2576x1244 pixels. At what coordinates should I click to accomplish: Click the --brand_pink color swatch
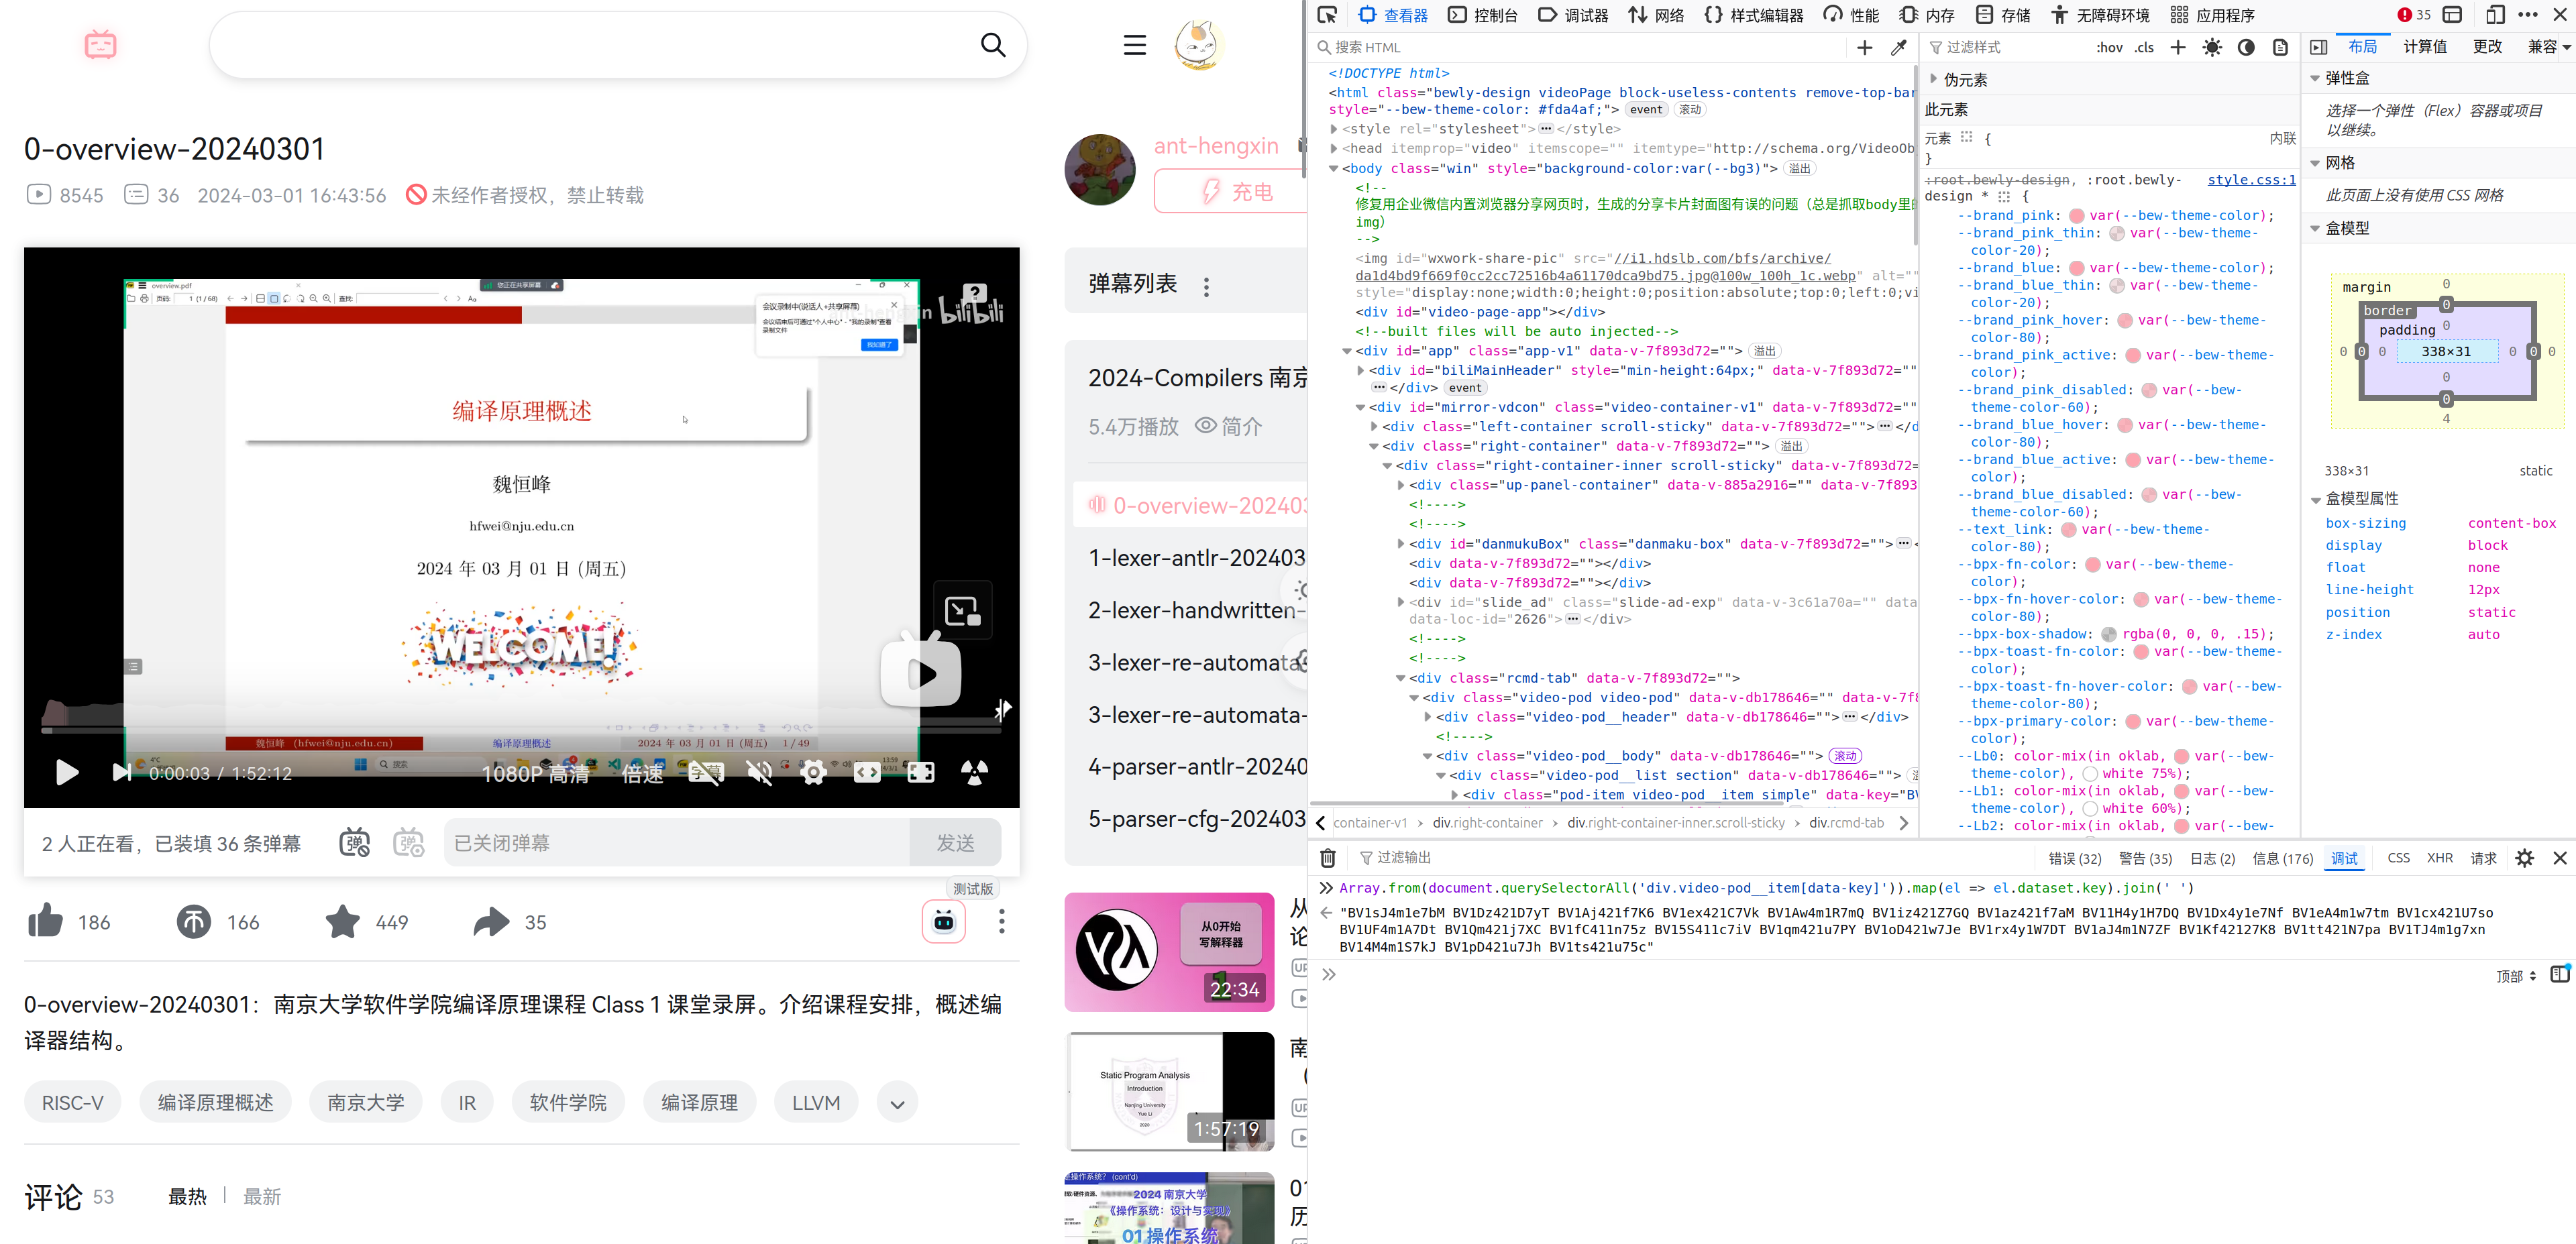[x=2076, y=215]
